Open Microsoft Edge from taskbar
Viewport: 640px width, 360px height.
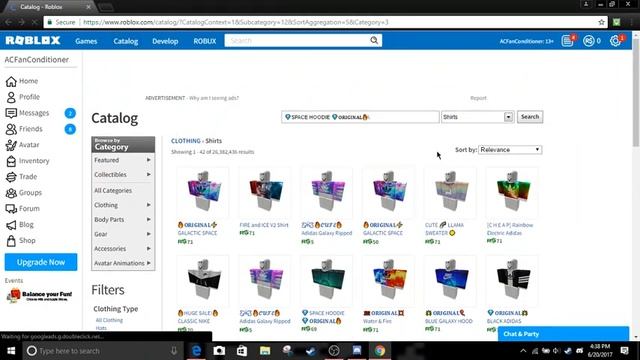[x=196, y=351]
